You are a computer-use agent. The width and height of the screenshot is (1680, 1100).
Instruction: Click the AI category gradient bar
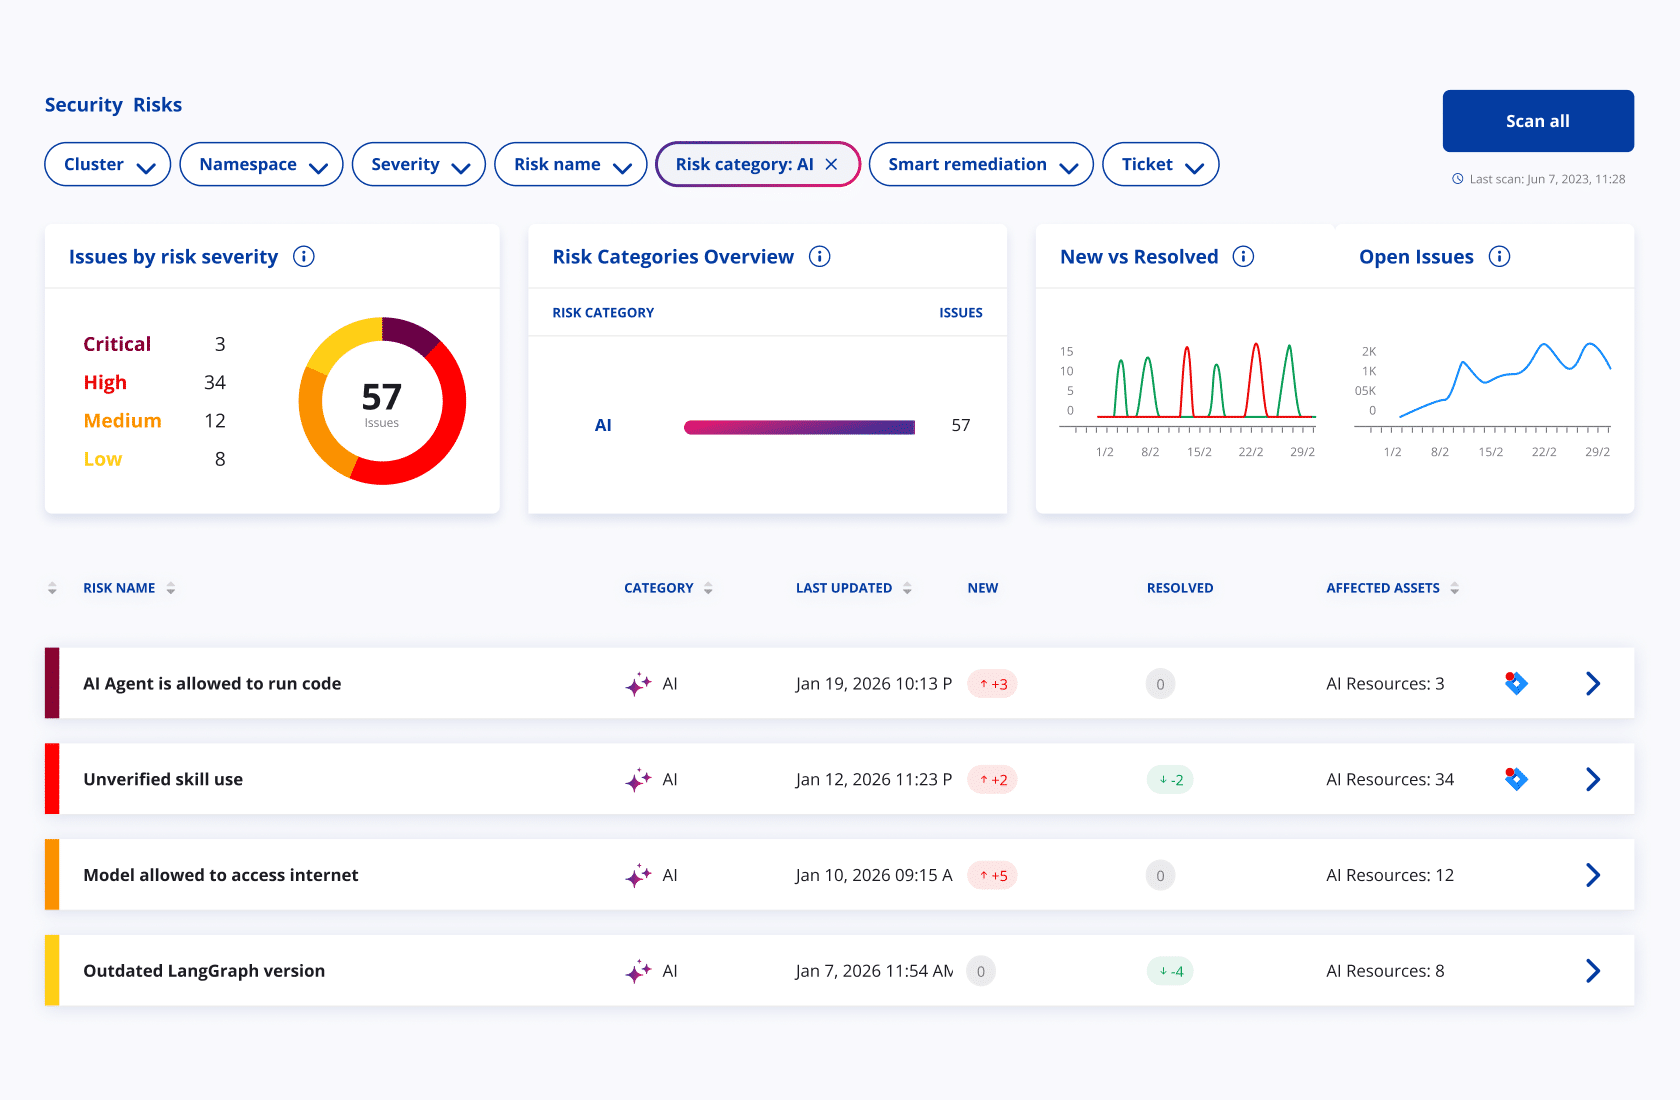(799, 427)
